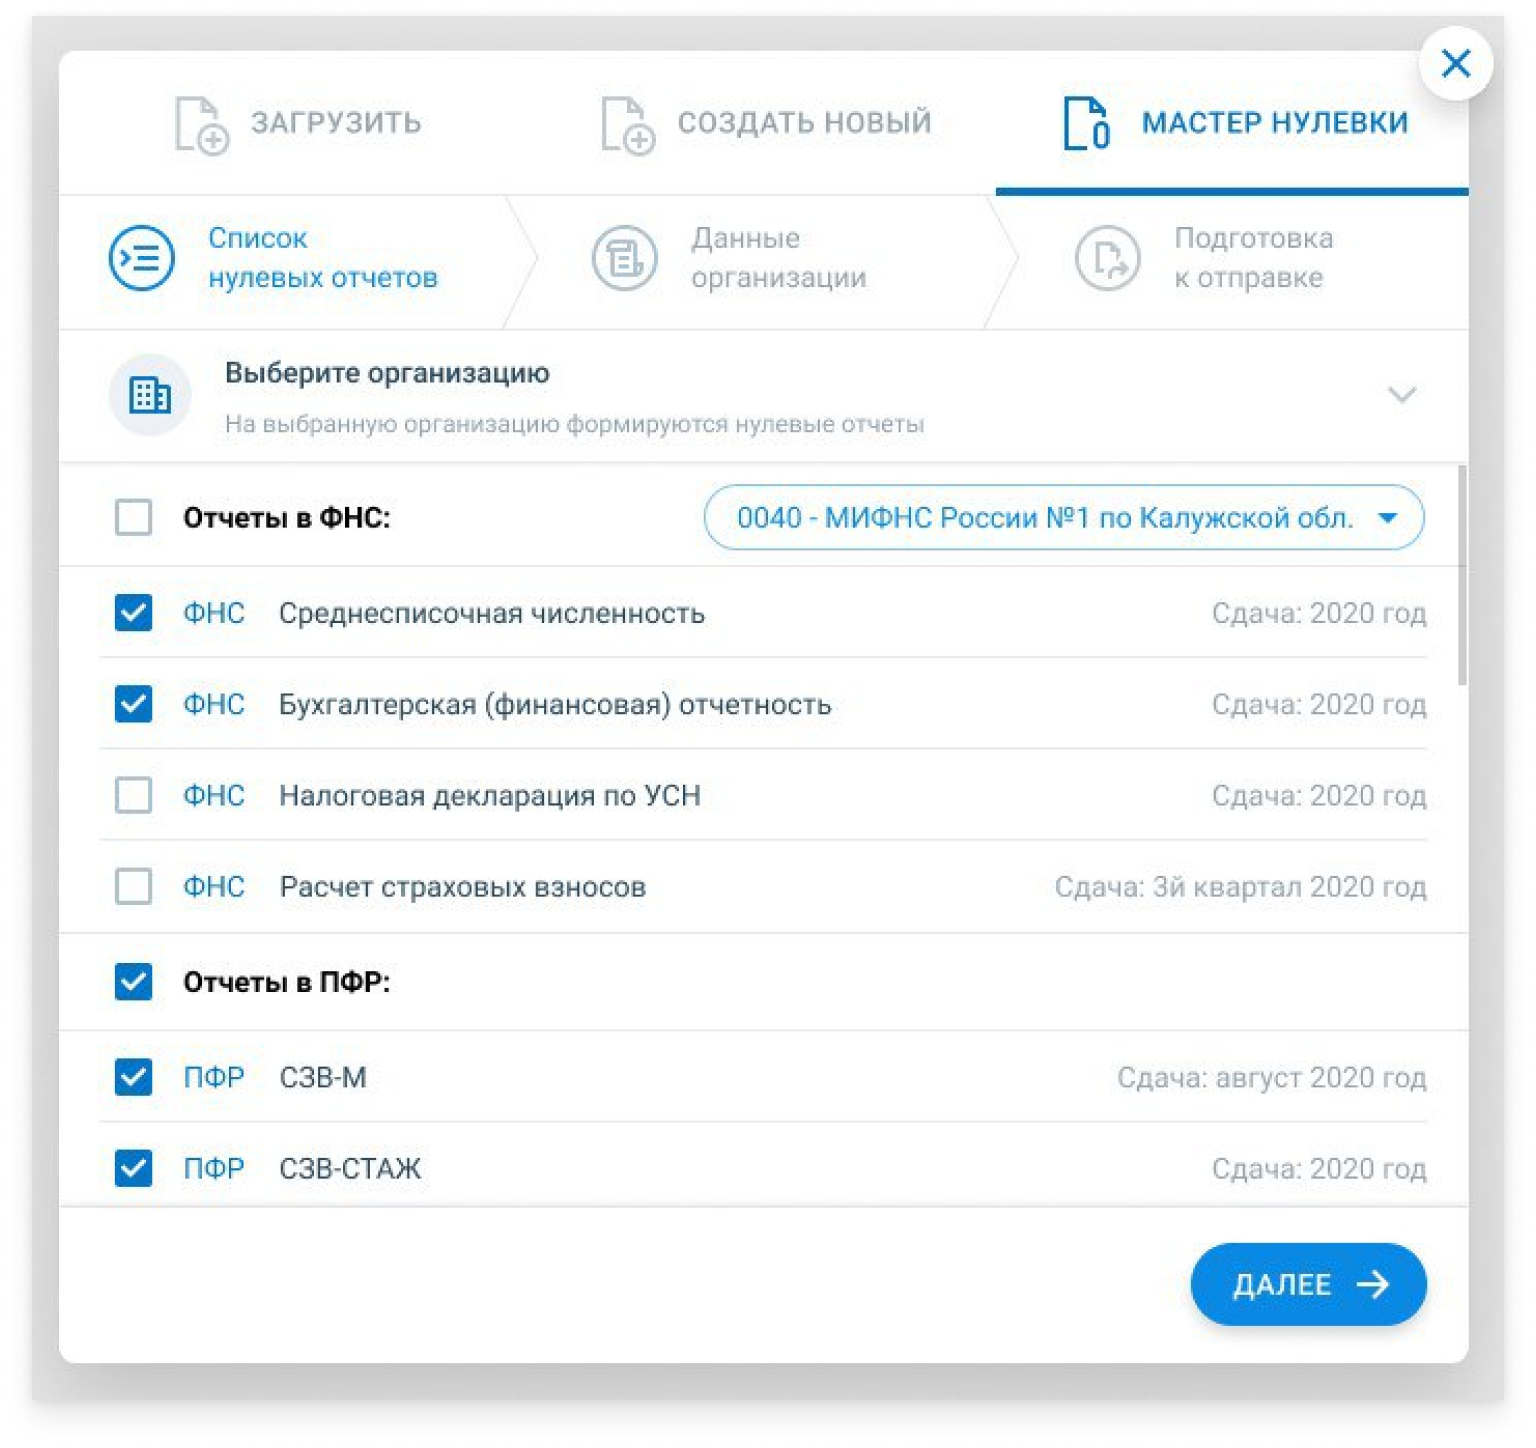Uncheck Среднесписочная численность report

pos(133,613)
